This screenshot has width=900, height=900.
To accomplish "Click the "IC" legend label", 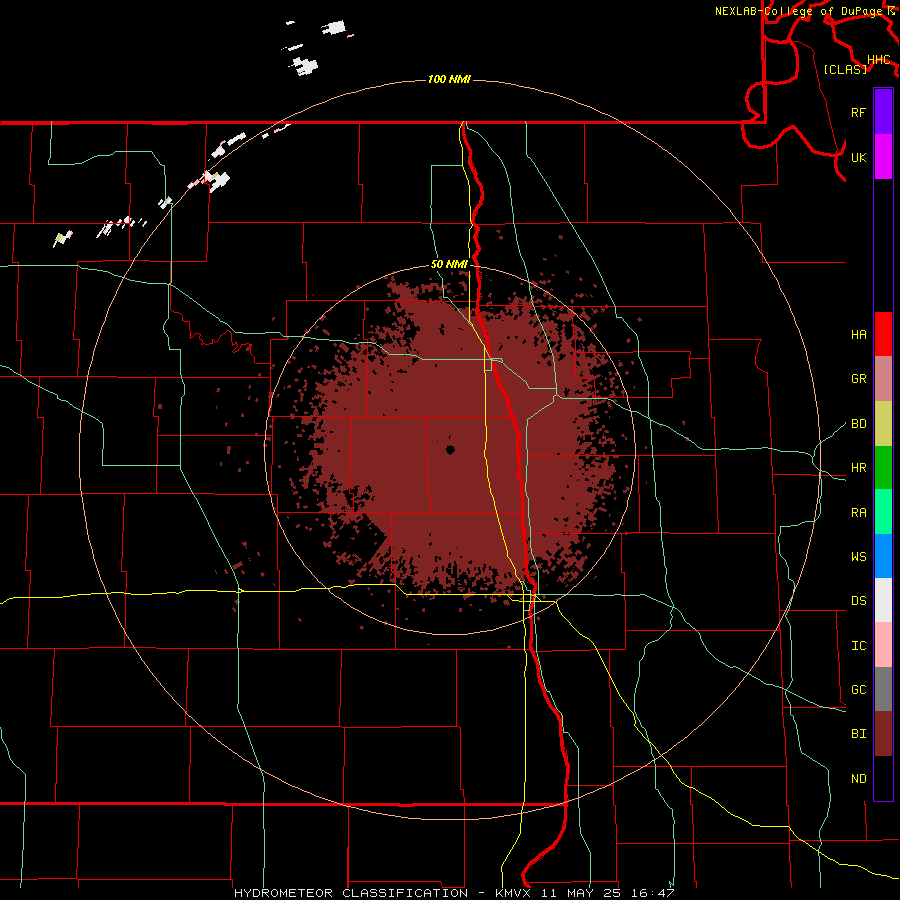I will pyautogui.click(x=858, y=645).
